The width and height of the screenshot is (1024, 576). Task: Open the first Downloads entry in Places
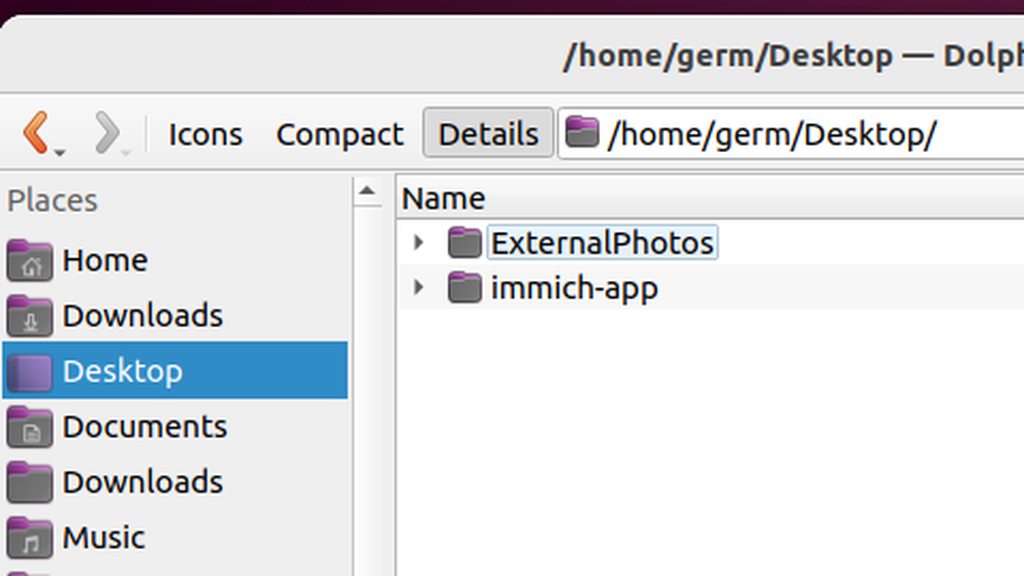[x=142, y=316]
